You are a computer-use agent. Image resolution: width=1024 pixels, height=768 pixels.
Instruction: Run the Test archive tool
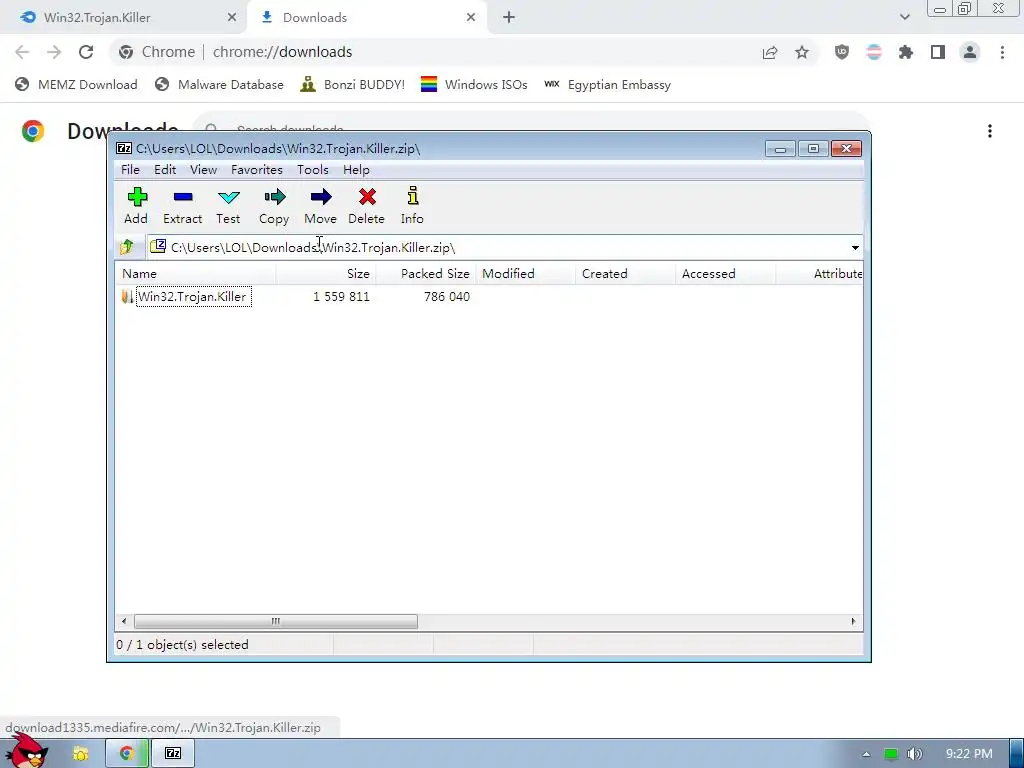[x=228, y=205]
